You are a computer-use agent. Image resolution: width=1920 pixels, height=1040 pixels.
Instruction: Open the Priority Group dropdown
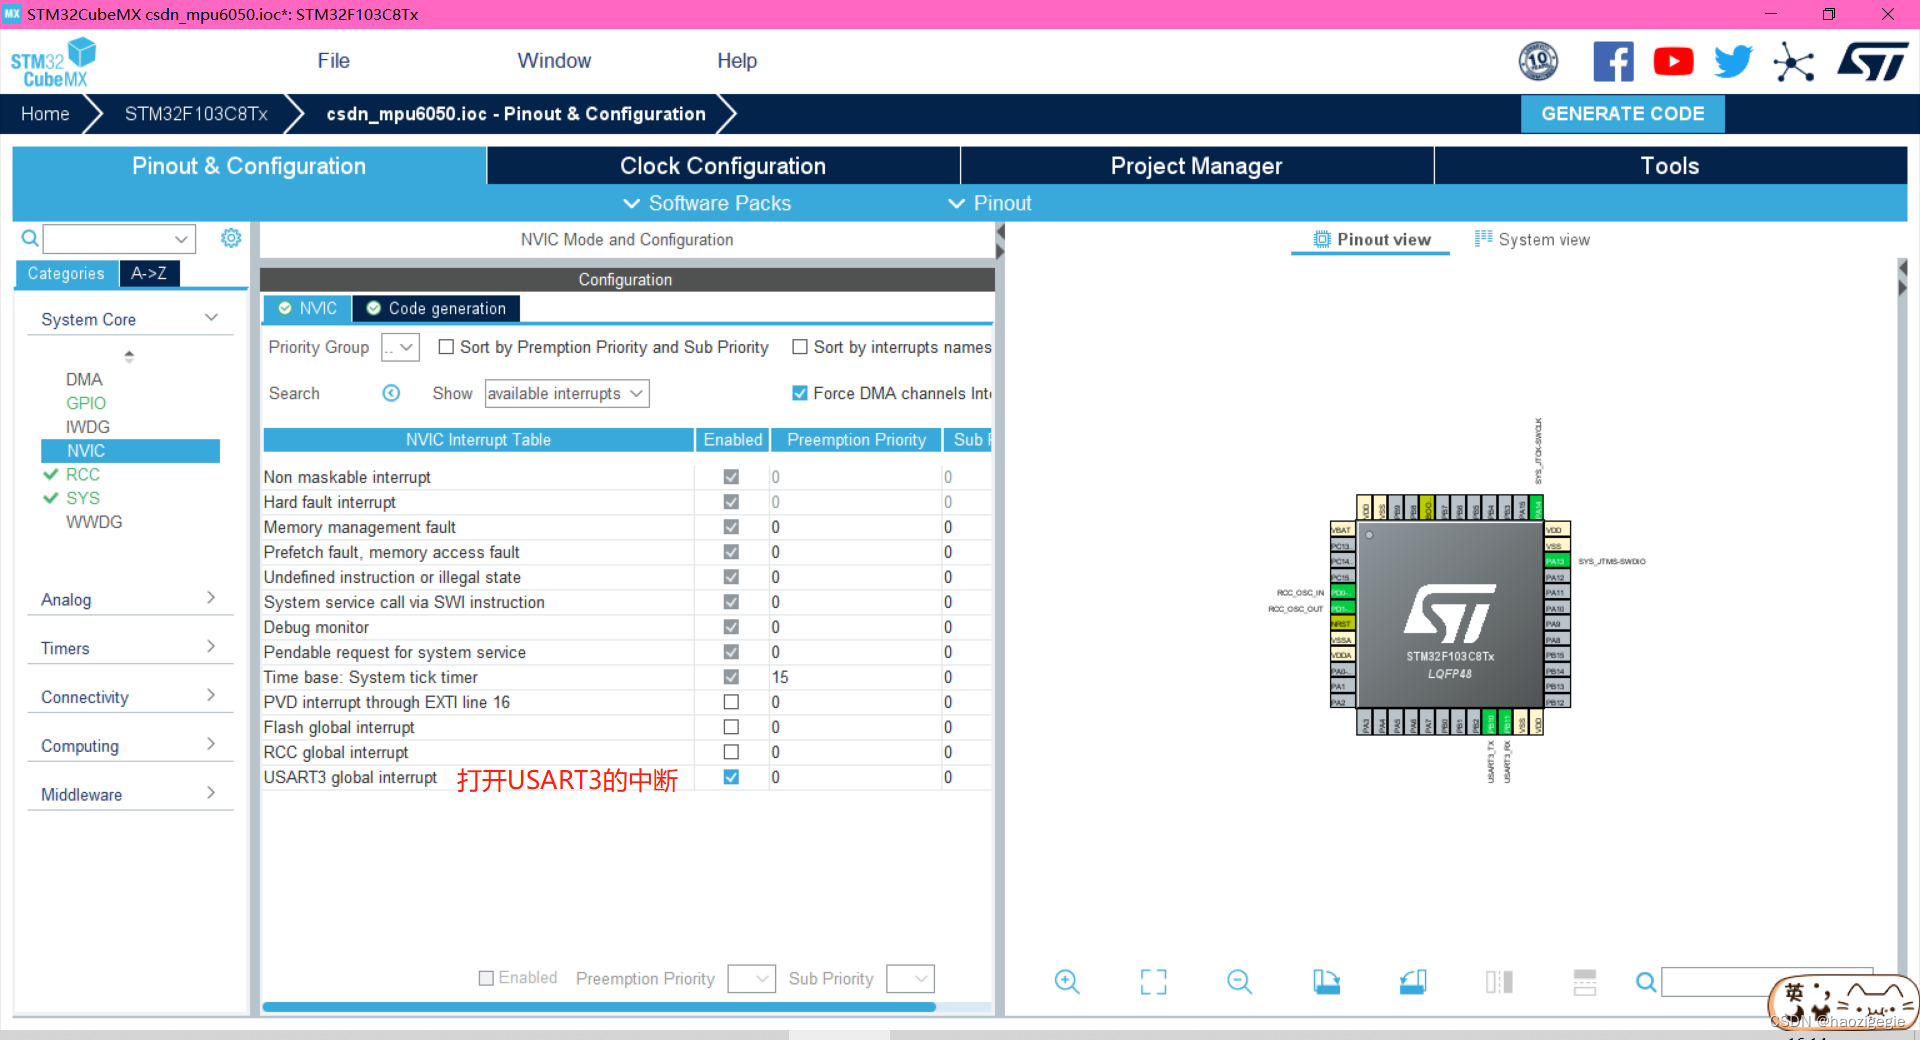[x=400, y=347]
